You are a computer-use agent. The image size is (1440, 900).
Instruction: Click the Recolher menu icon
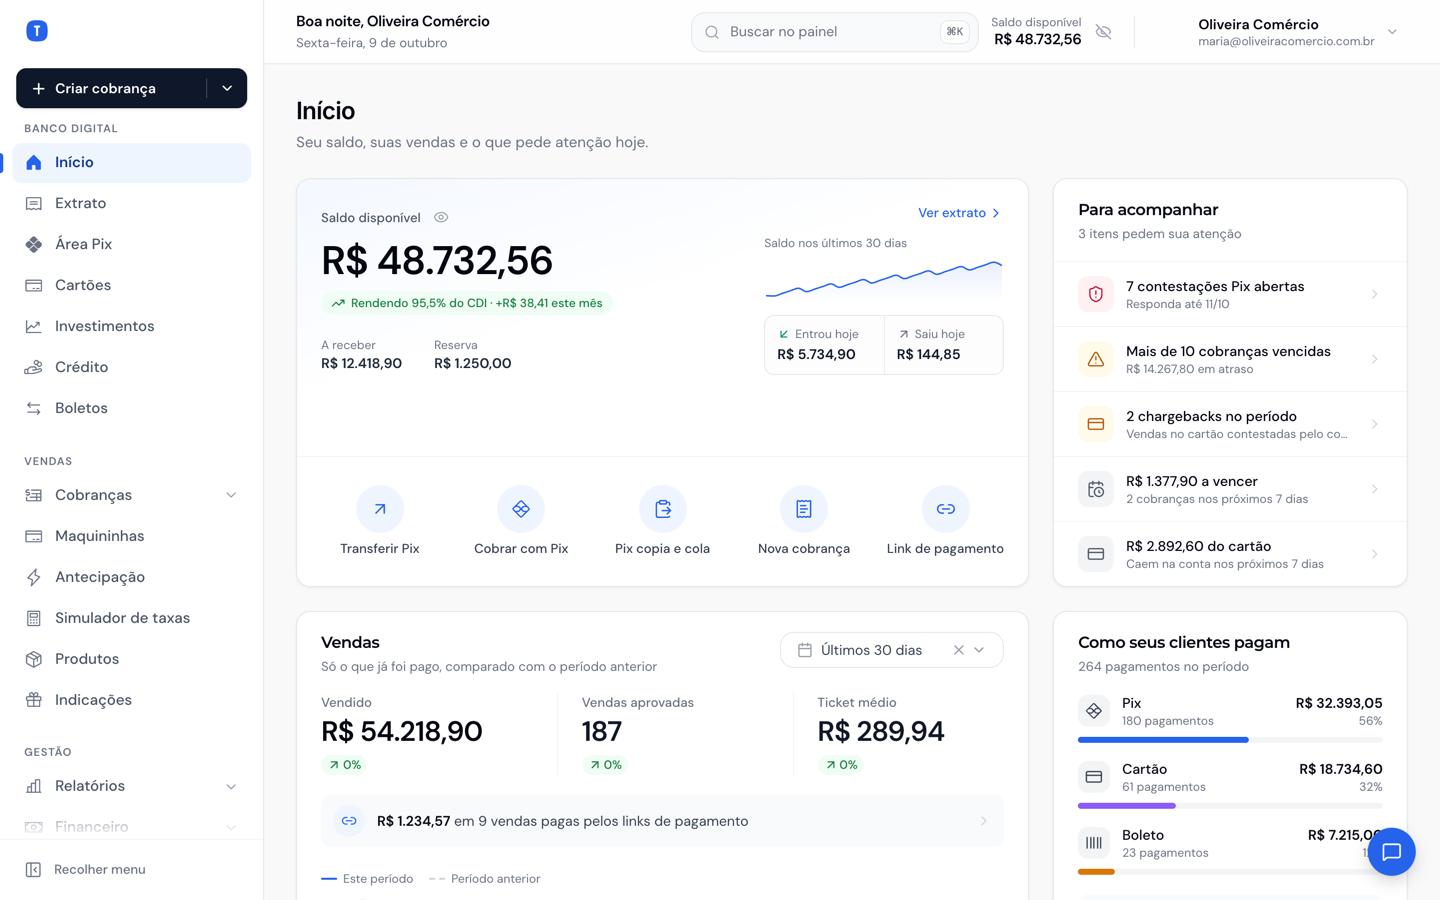tap(33, 870)
